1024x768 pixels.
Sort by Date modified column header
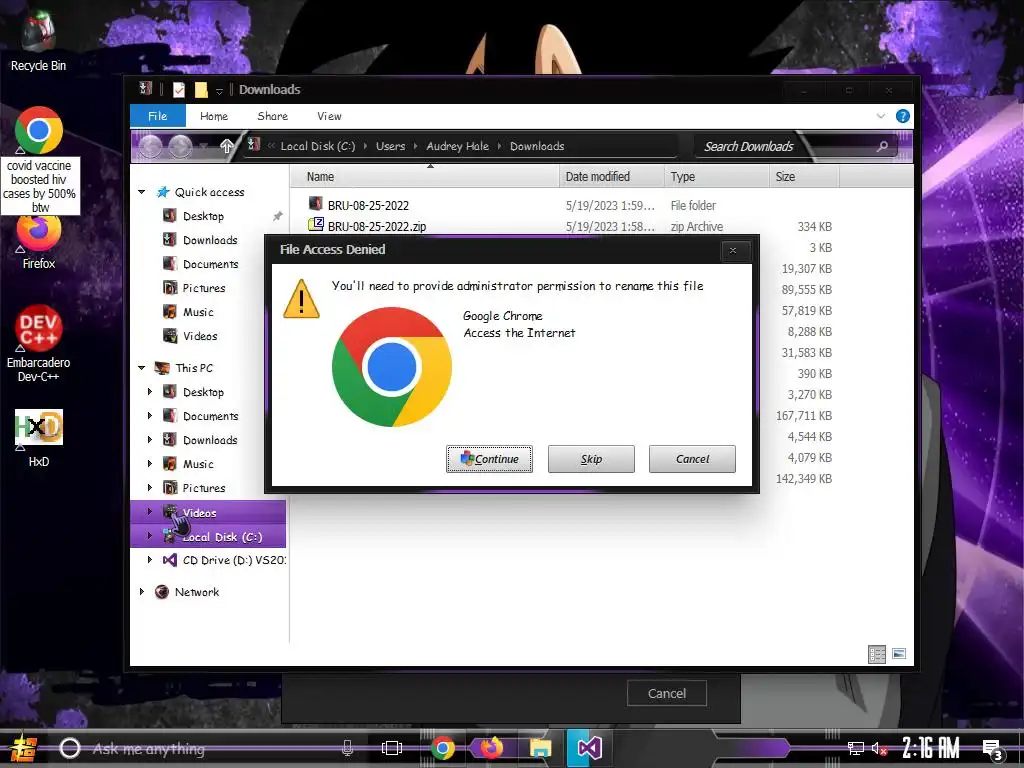click(x=612, y=176)
